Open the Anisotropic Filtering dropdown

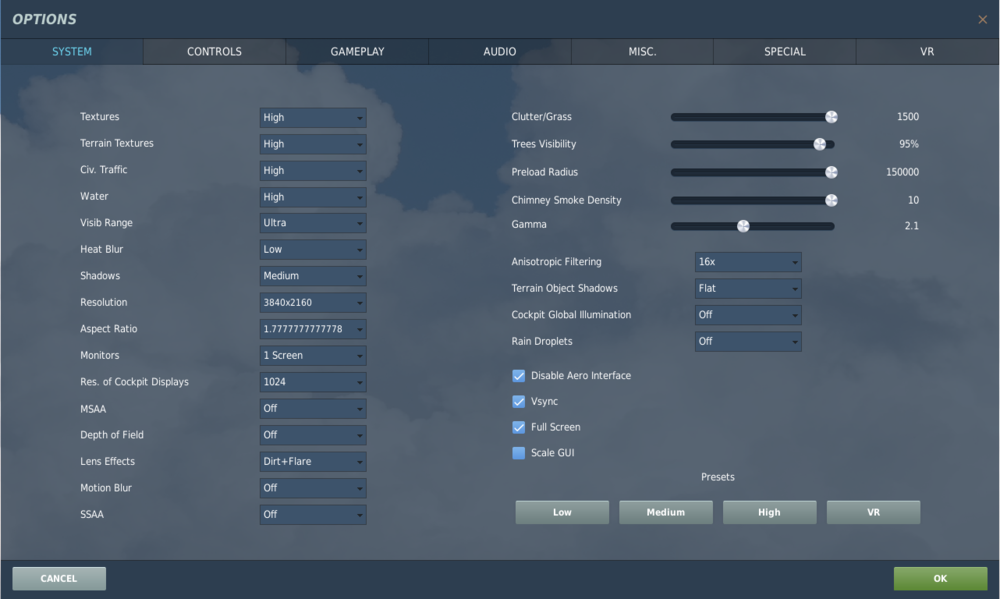748,262
